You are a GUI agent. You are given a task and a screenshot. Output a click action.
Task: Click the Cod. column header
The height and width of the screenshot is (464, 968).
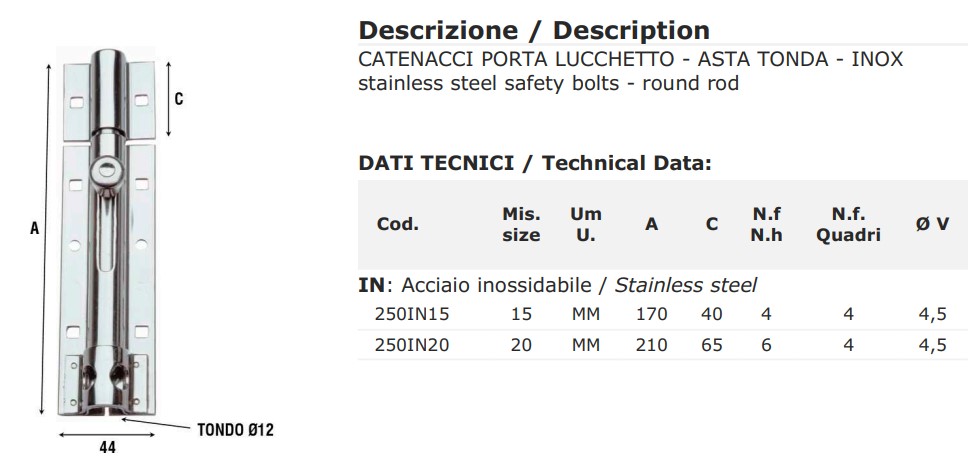click(398, 225)
